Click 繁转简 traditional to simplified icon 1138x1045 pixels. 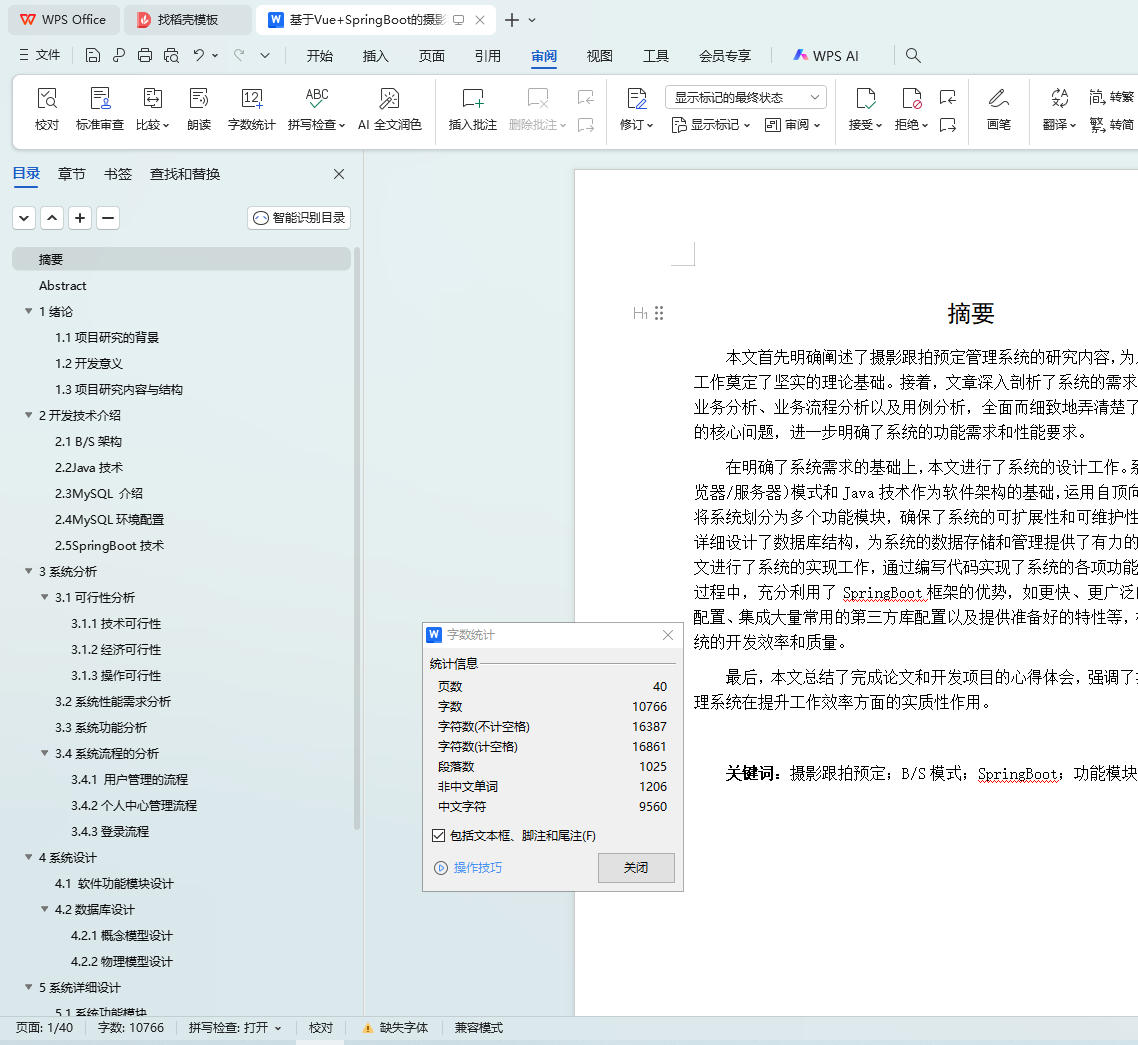(x=1111, y=125)
